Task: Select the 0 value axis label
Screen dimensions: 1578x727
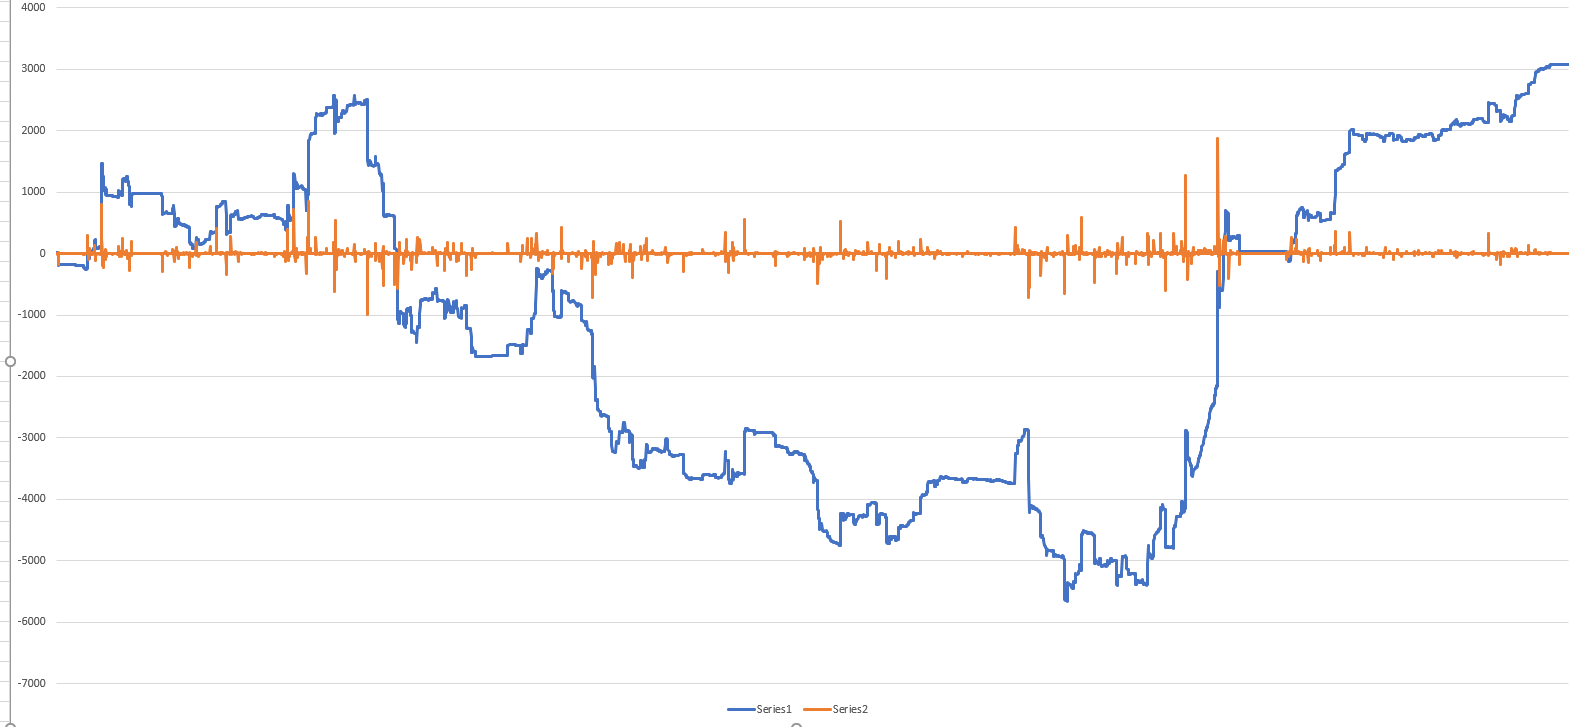Action: (42, 253)
